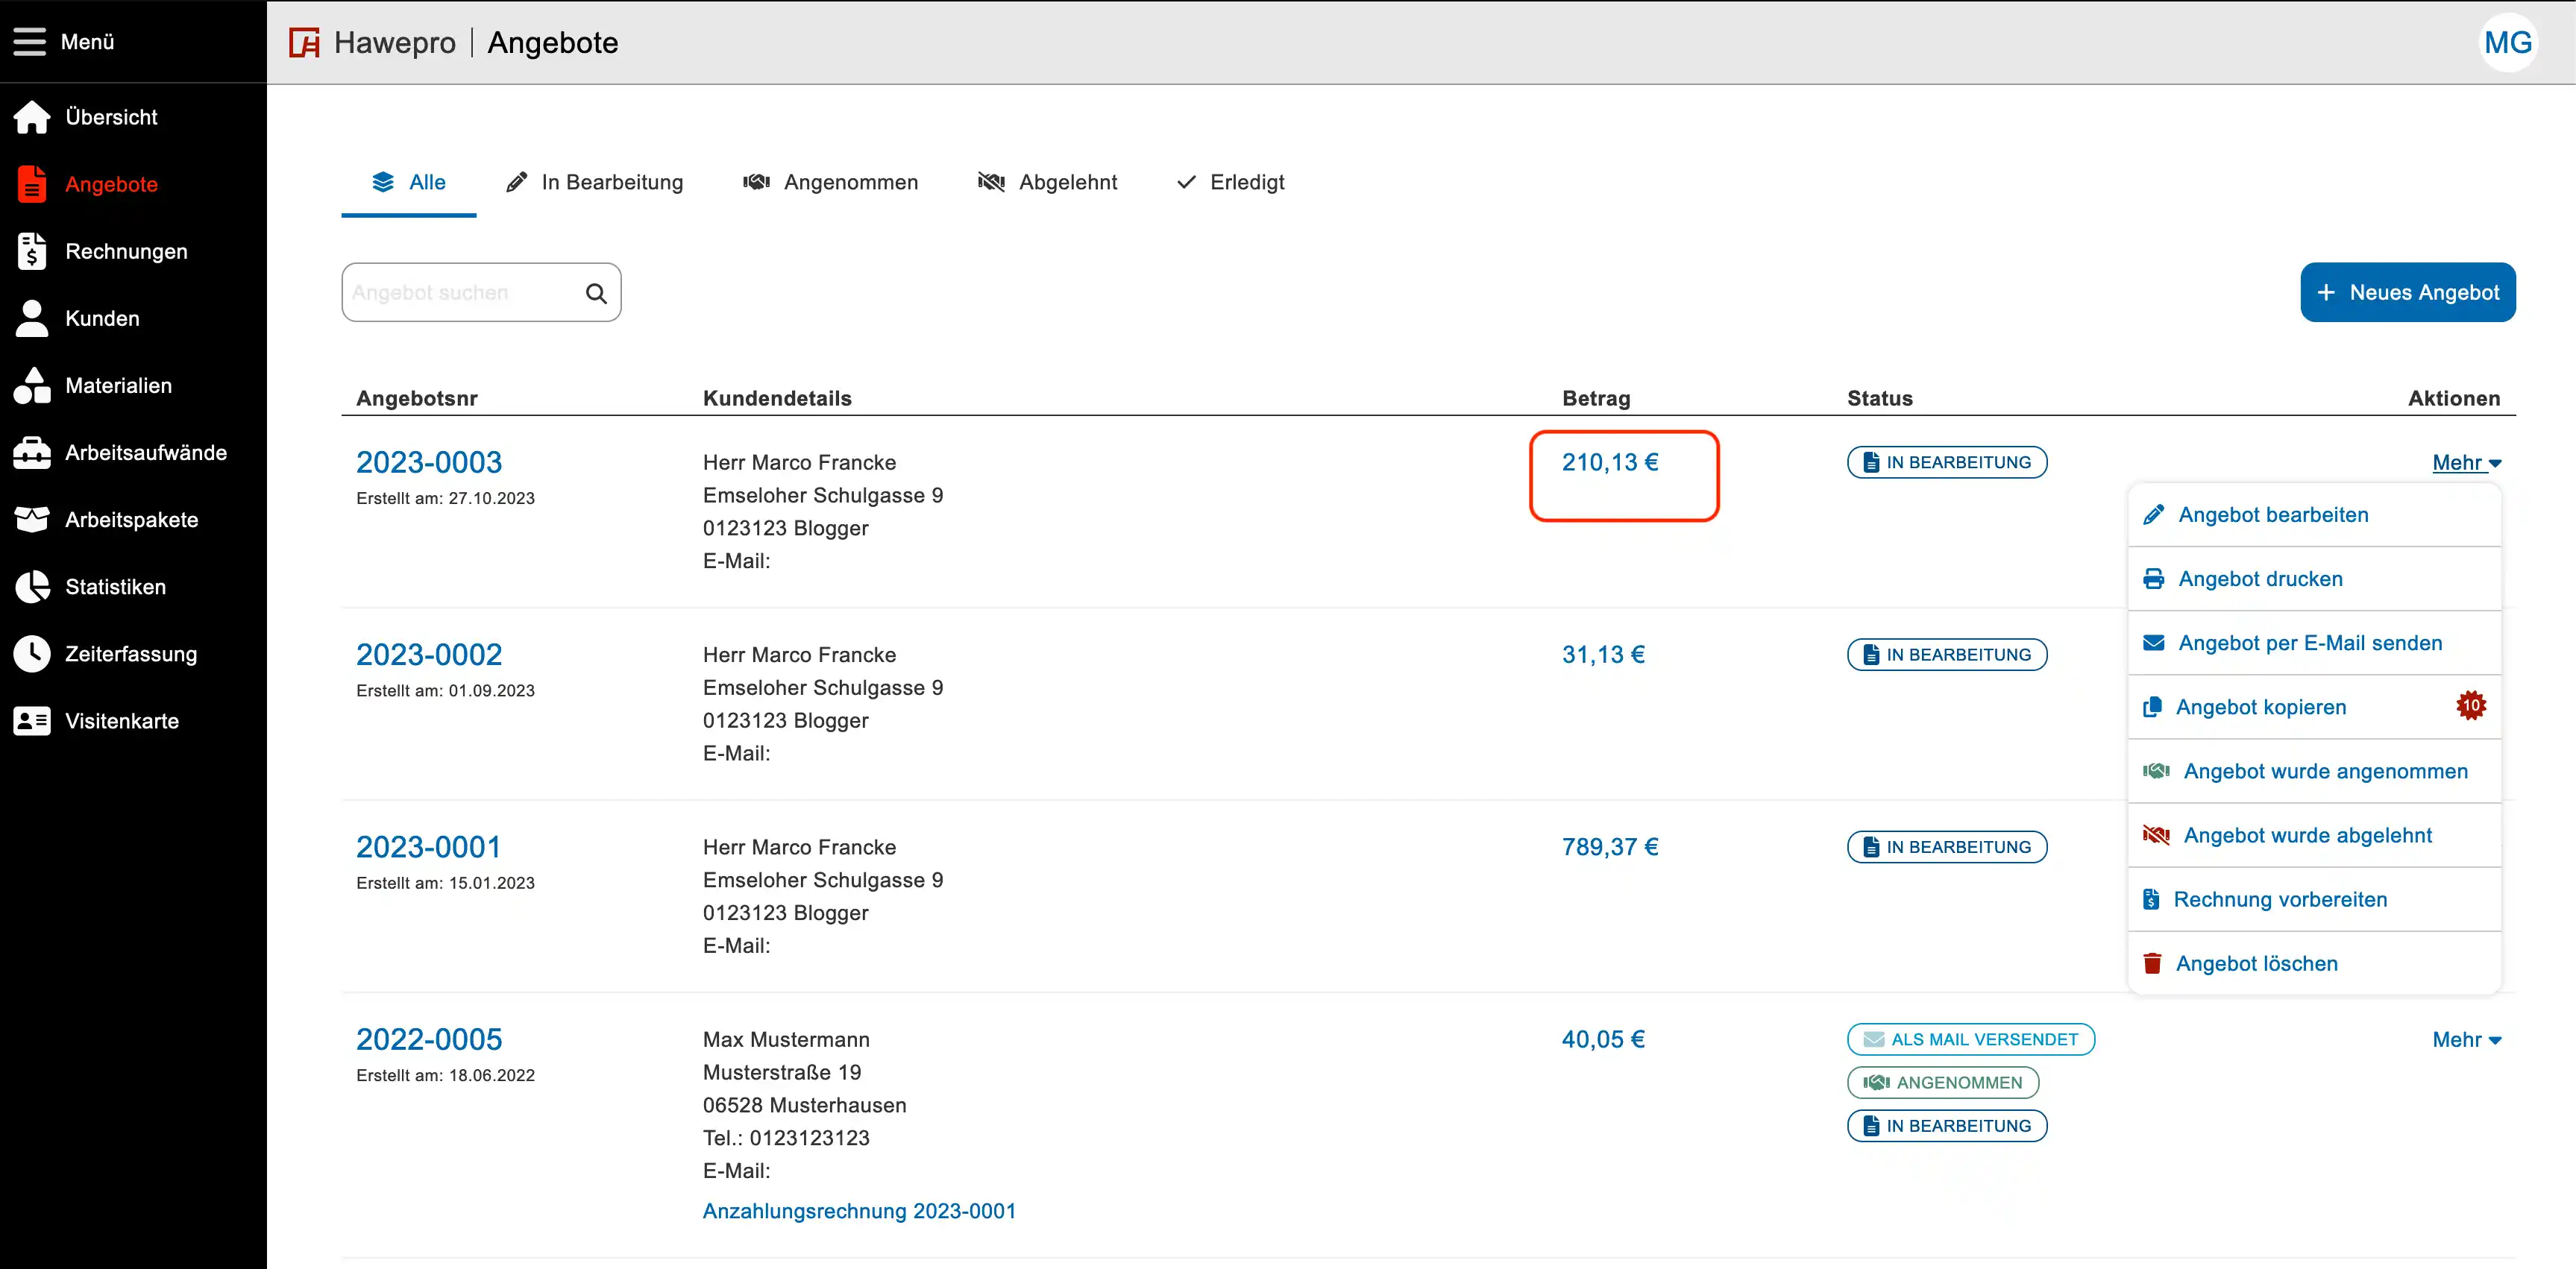Click IN BEARBEITUNG badge of 2023-0002
Image resolution: width=2576 pixels, height=1269 pixels.
click(1946, 655)
